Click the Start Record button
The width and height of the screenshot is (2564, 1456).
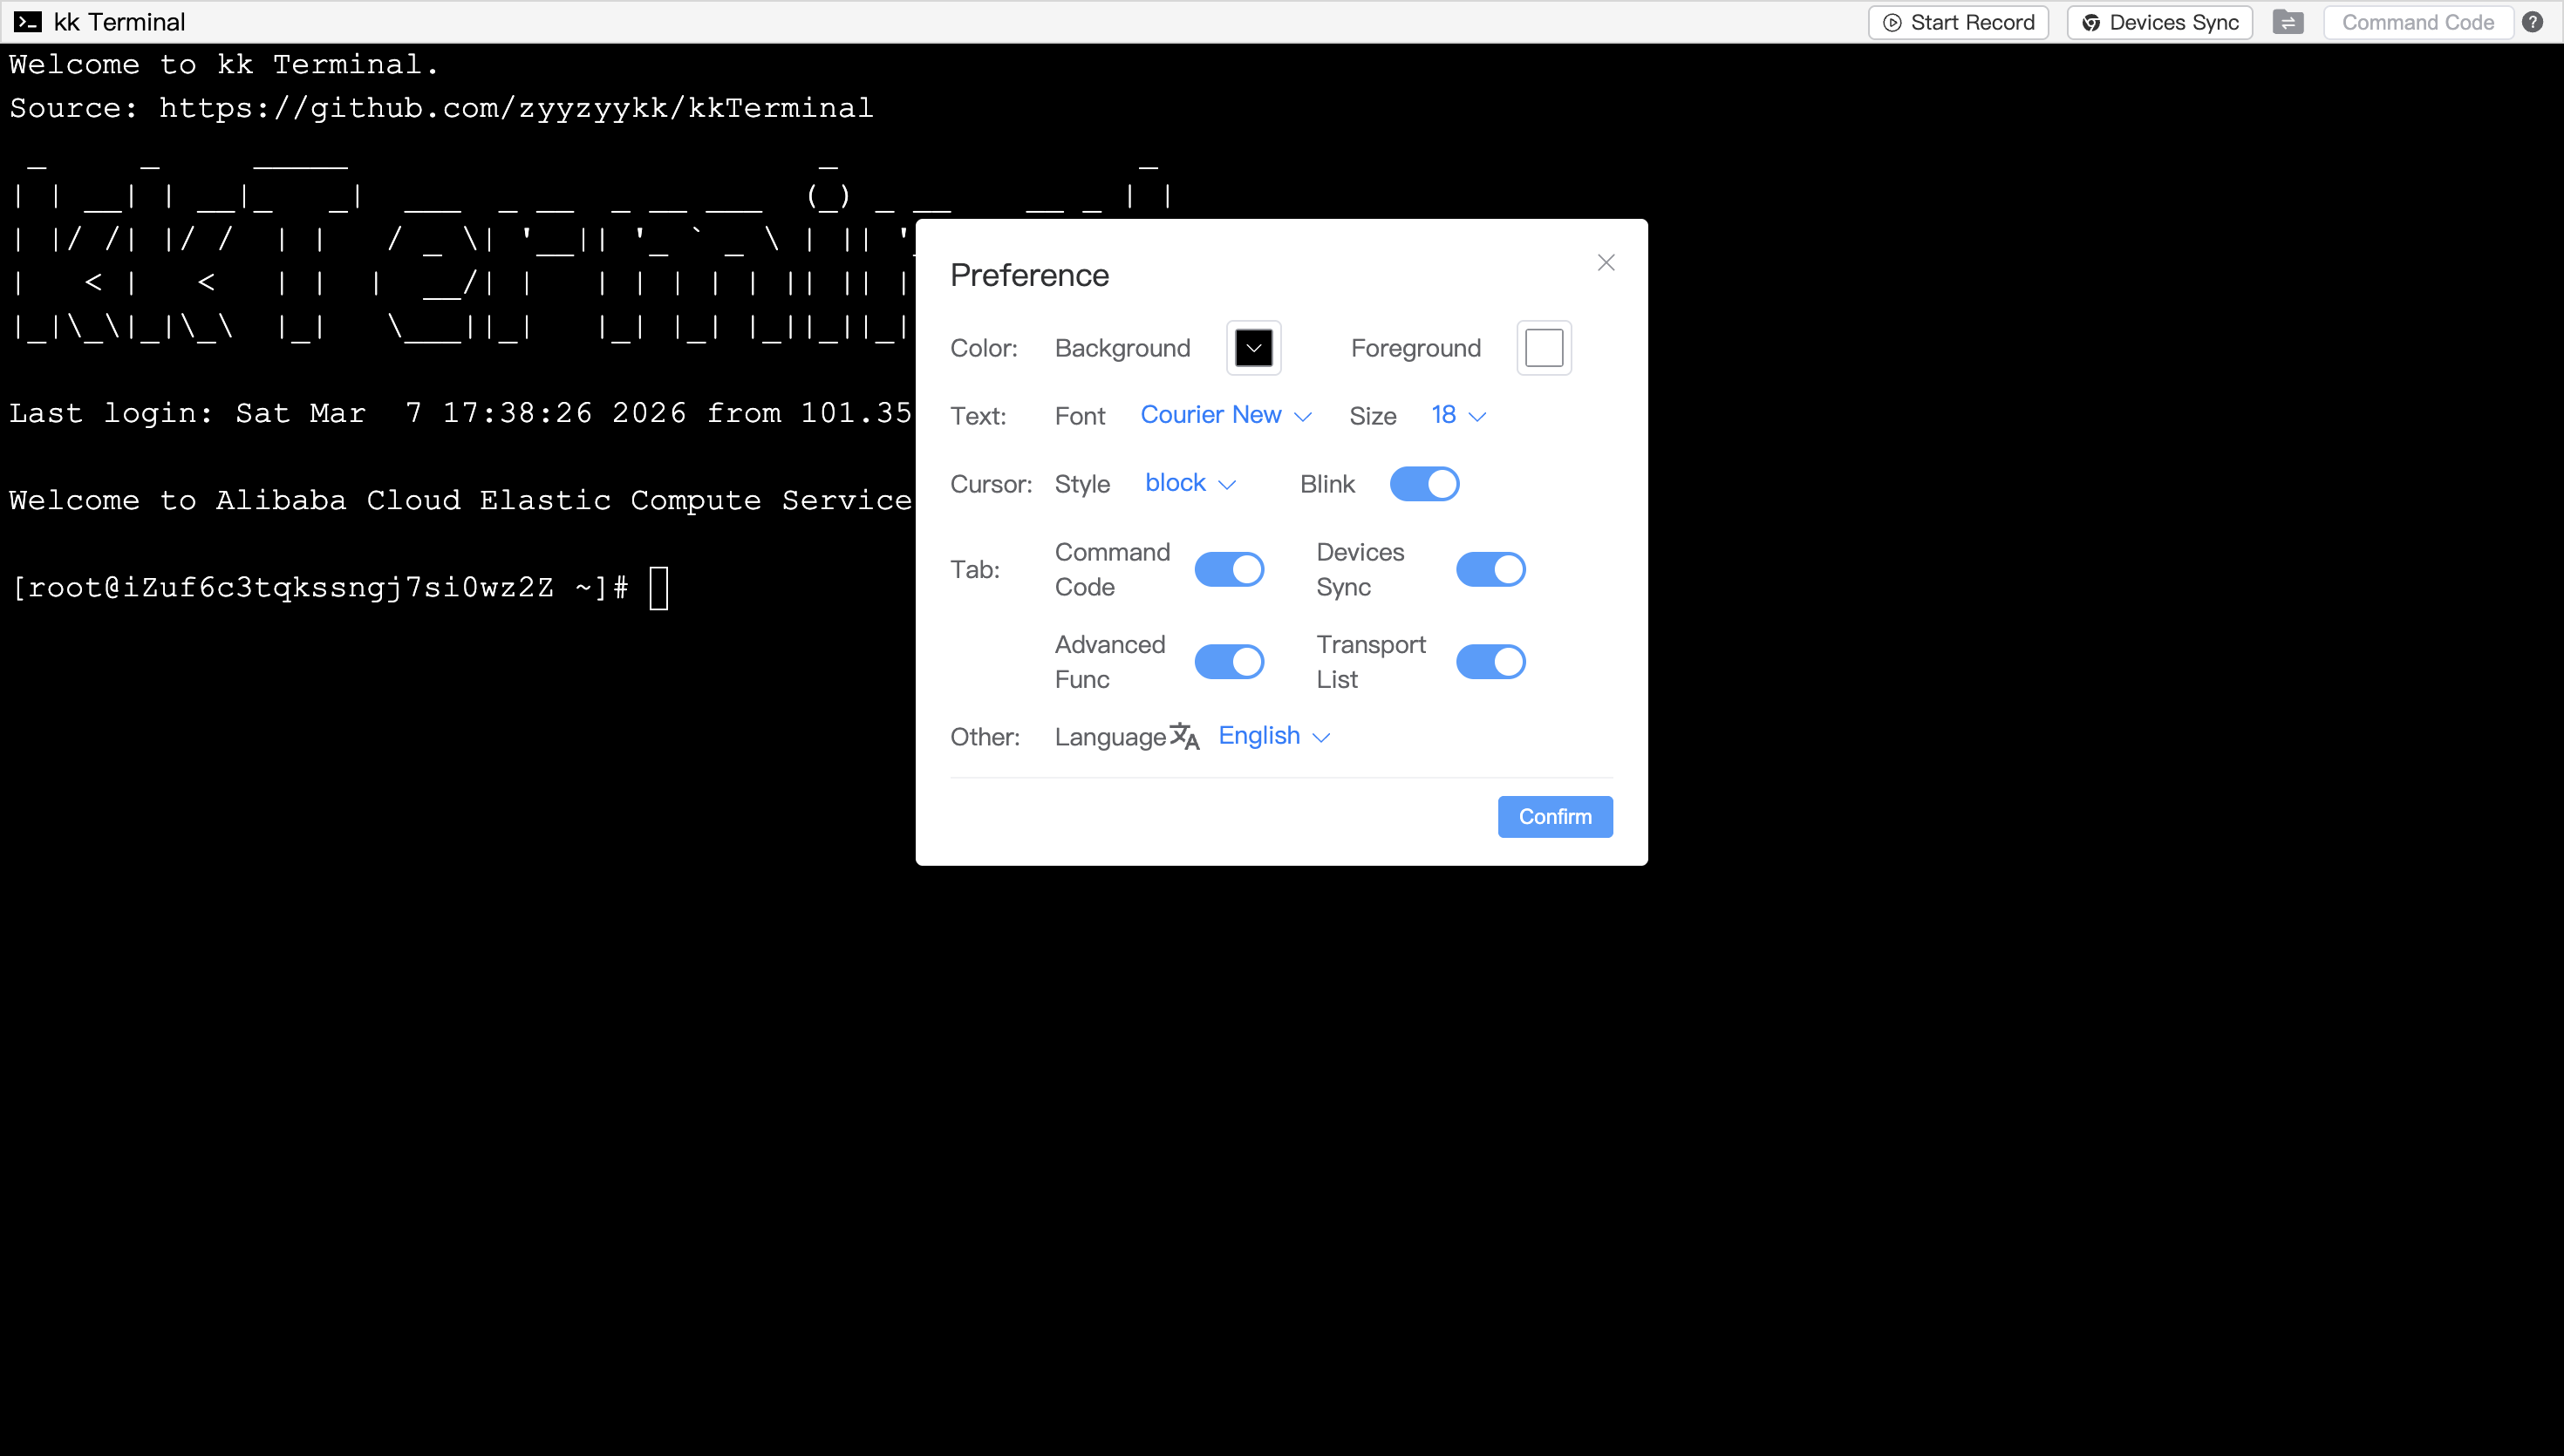(1958, 22)
